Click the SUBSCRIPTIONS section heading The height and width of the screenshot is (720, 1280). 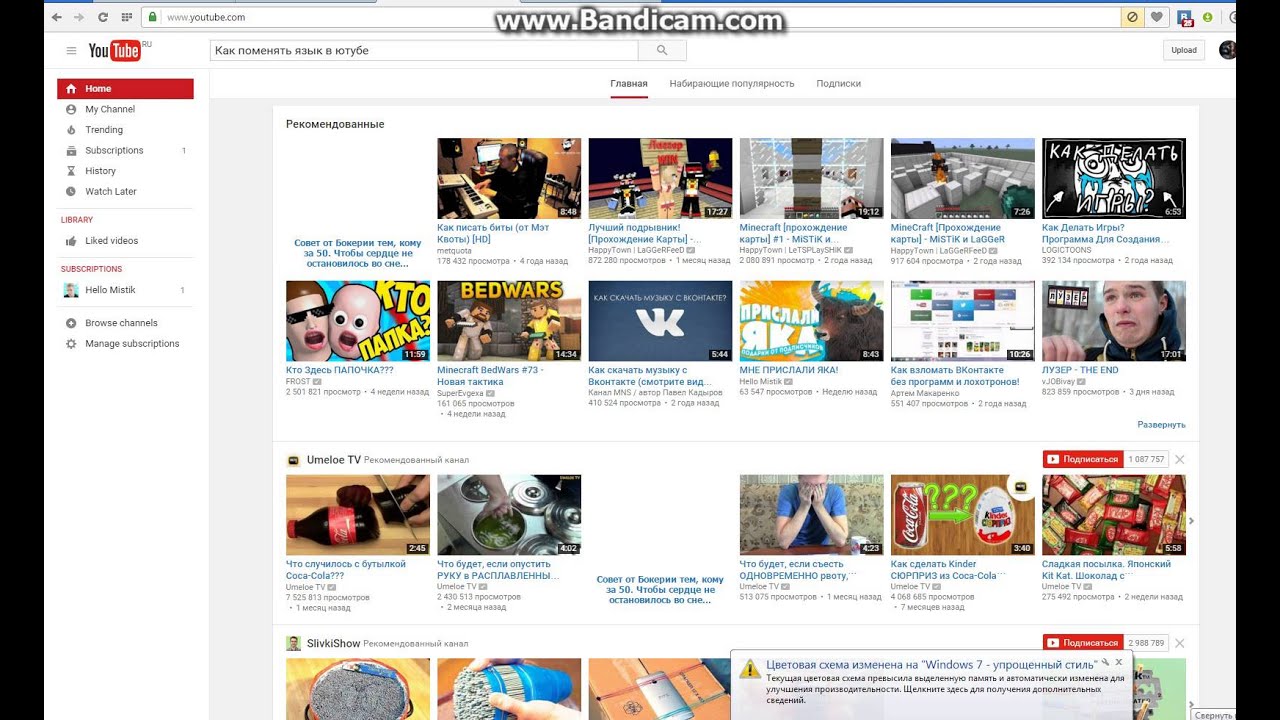pos(91,269)
